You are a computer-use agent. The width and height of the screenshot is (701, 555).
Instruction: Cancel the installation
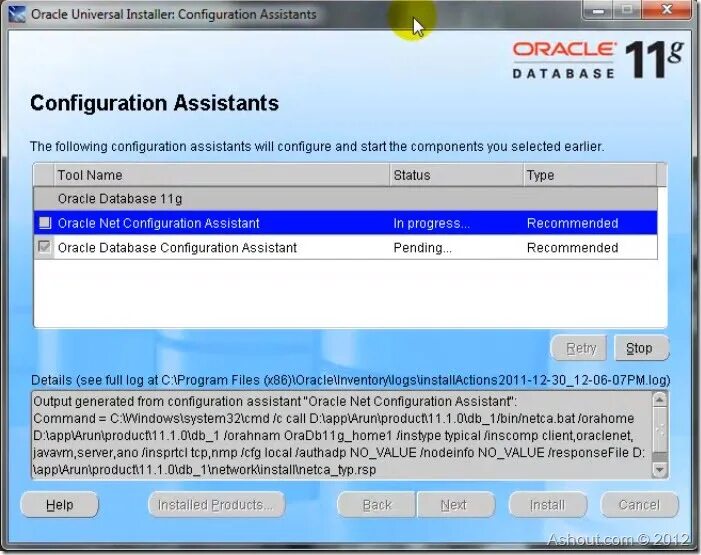[639, 505]
